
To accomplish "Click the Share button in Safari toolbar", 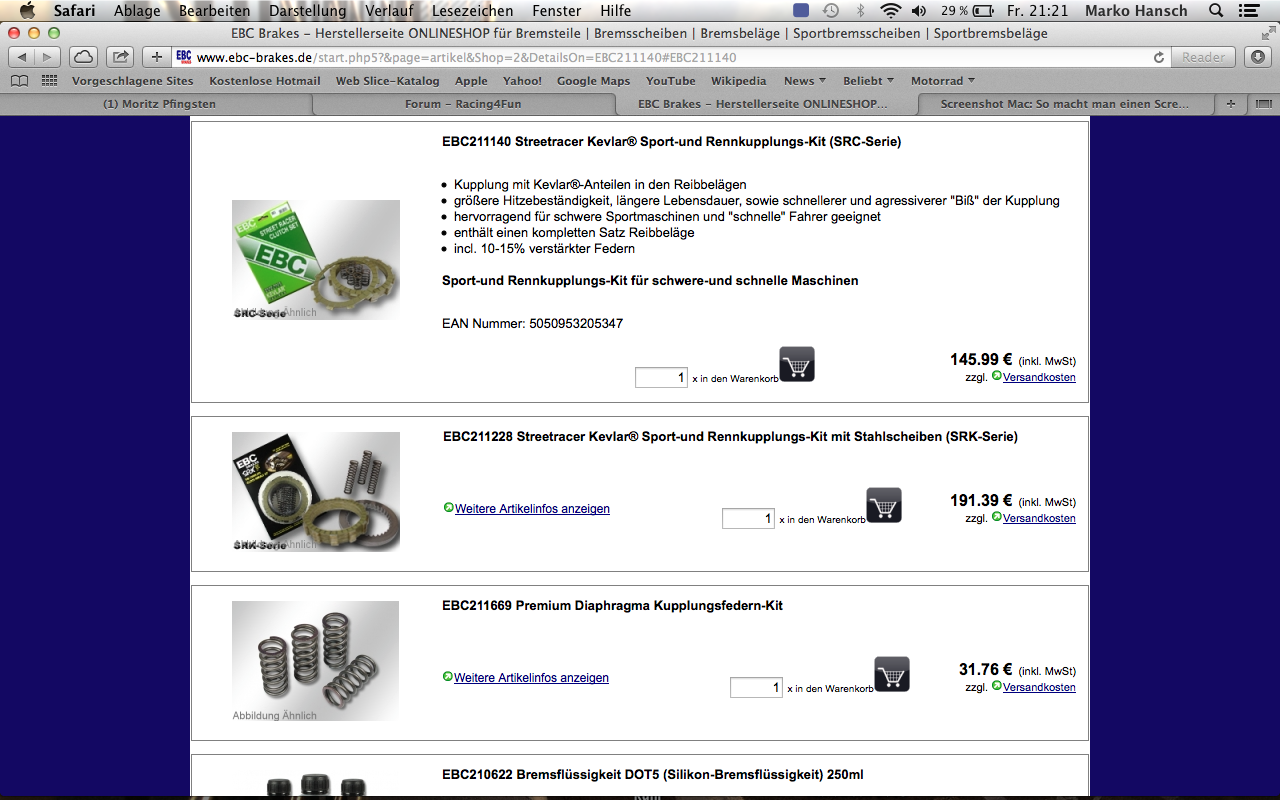I will click(120, 57).
